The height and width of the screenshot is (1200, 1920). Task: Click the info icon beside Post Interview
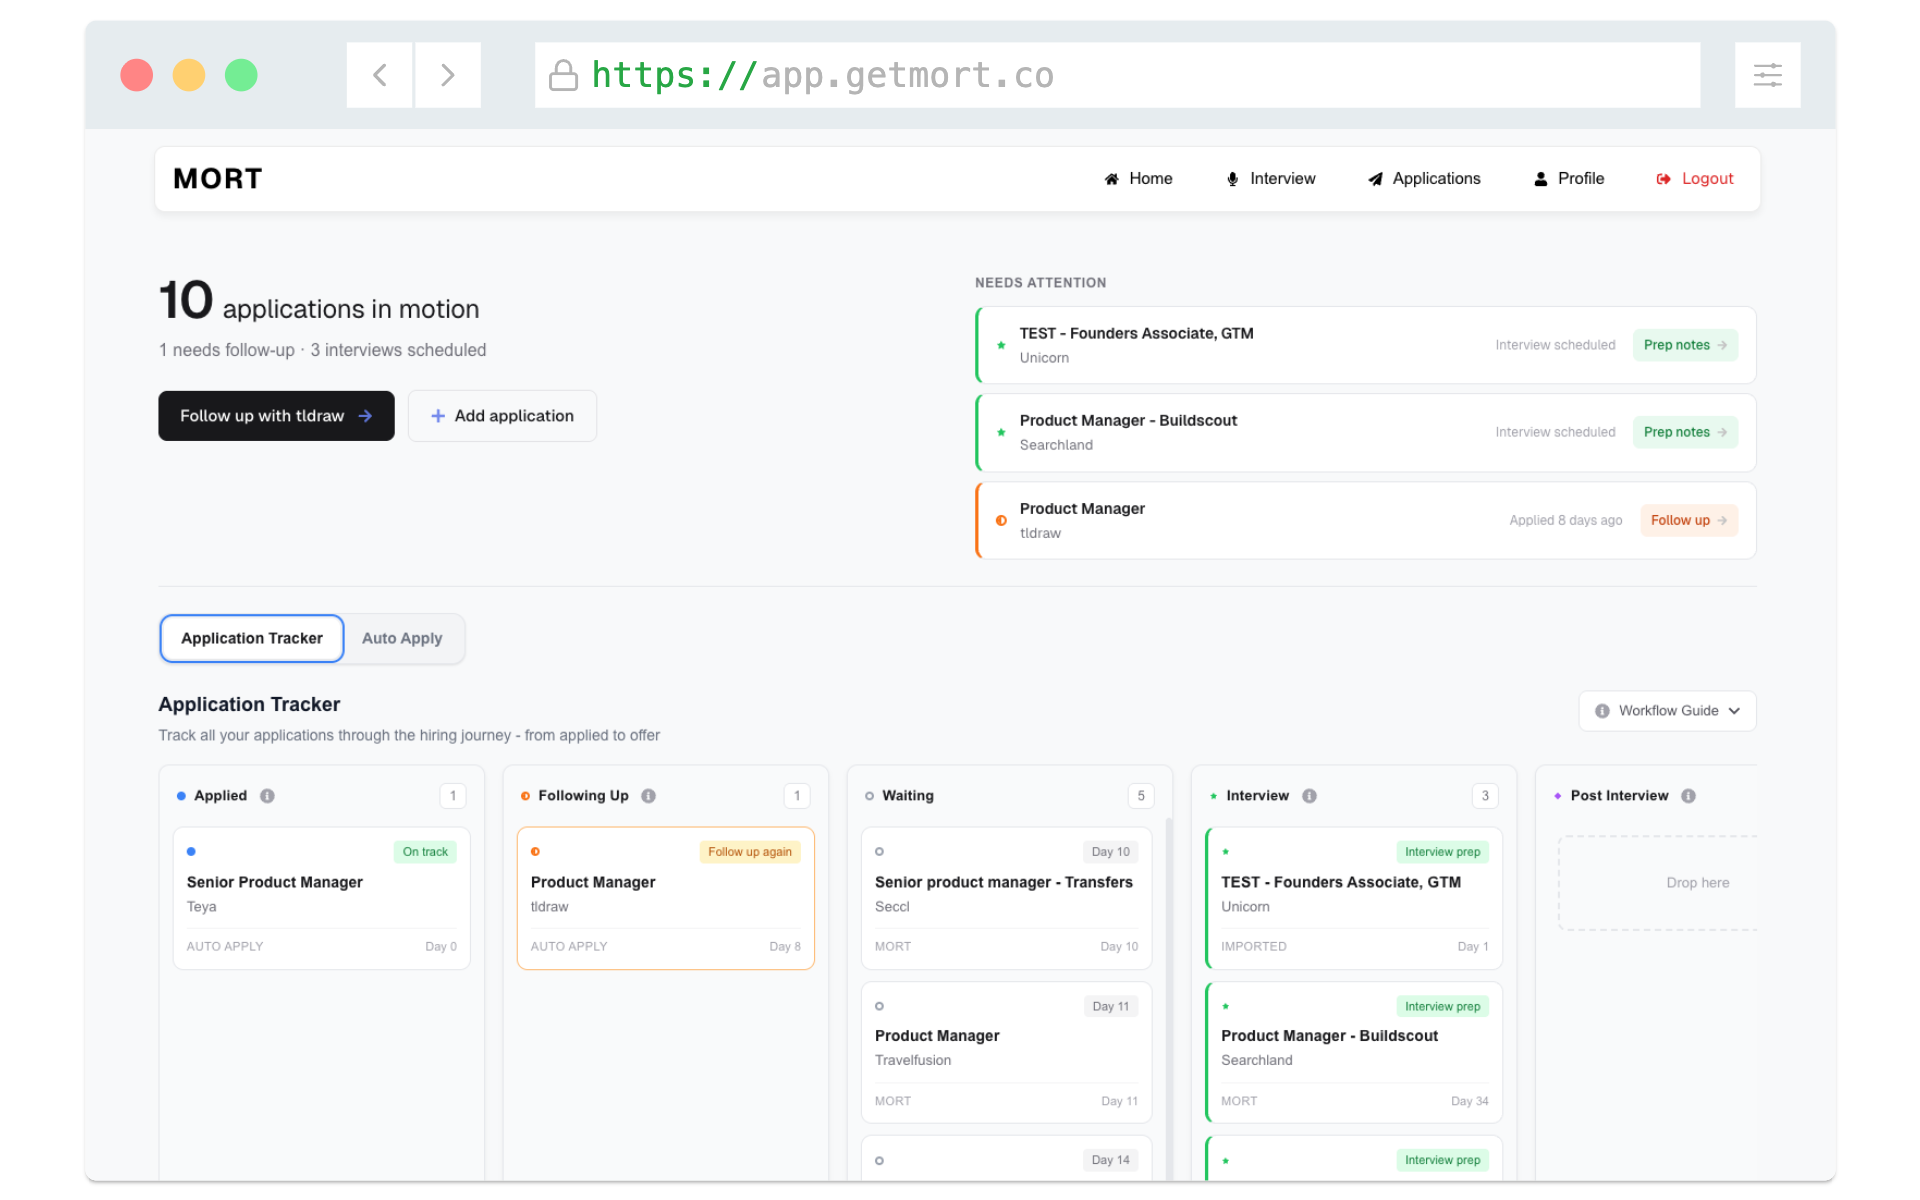pos(1688,796)
